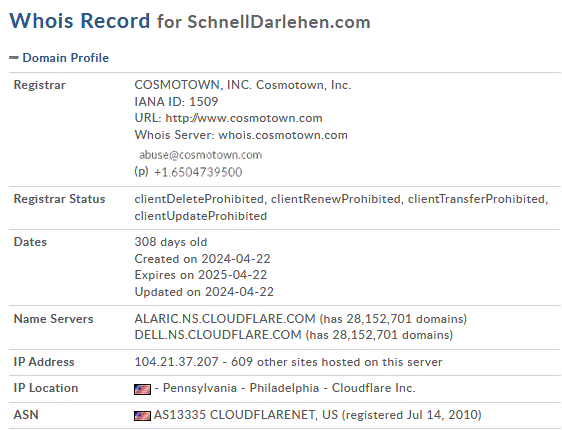Click the Whois Record heading
This screenshot has height=430, width=562.
tap(80, 20)
